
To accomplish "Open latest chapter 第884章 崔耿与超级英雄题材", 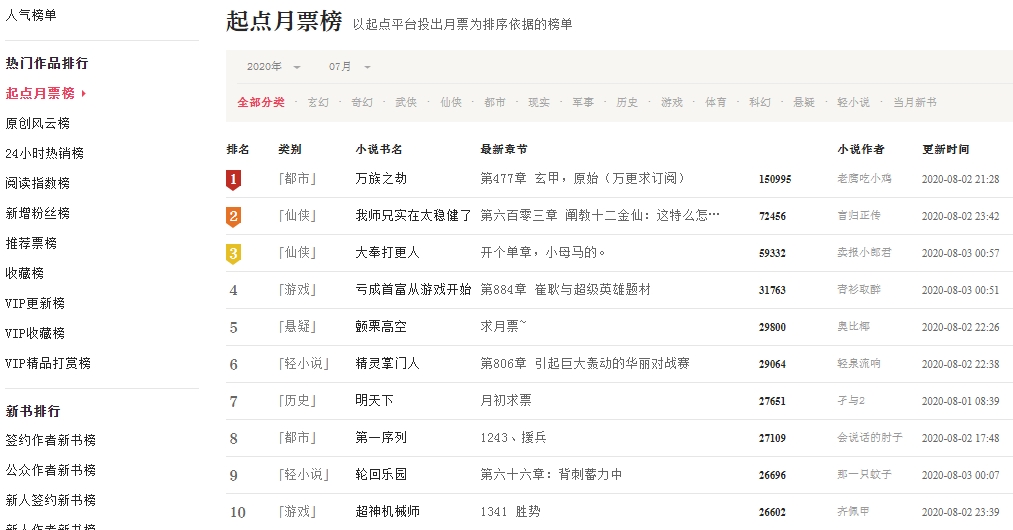I will coord(565,290).
